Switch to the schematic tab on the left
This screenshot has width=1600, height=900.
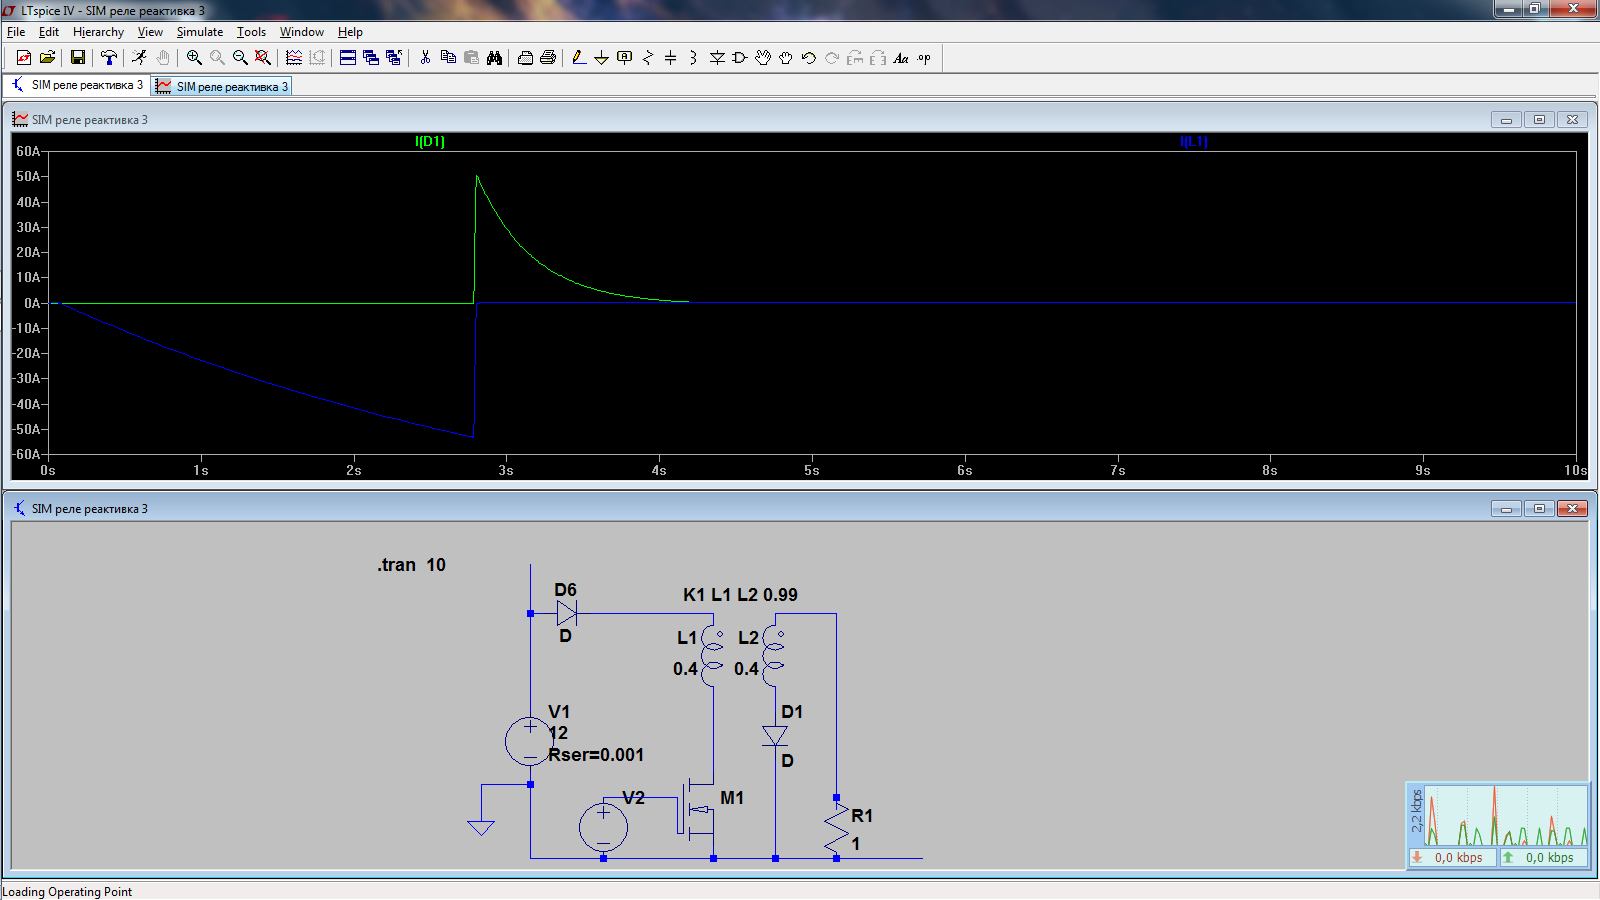(x=78, y=86)
